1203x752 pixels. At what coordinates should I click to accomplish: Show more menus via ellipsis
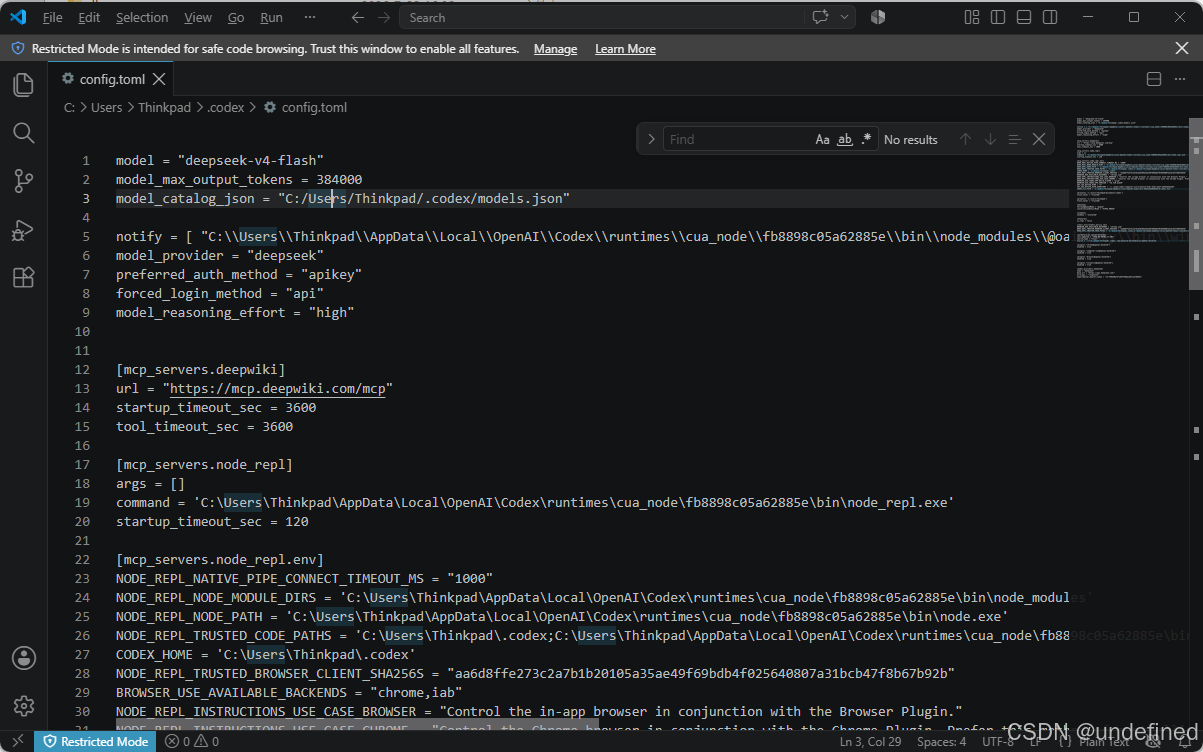click(310, 17)
